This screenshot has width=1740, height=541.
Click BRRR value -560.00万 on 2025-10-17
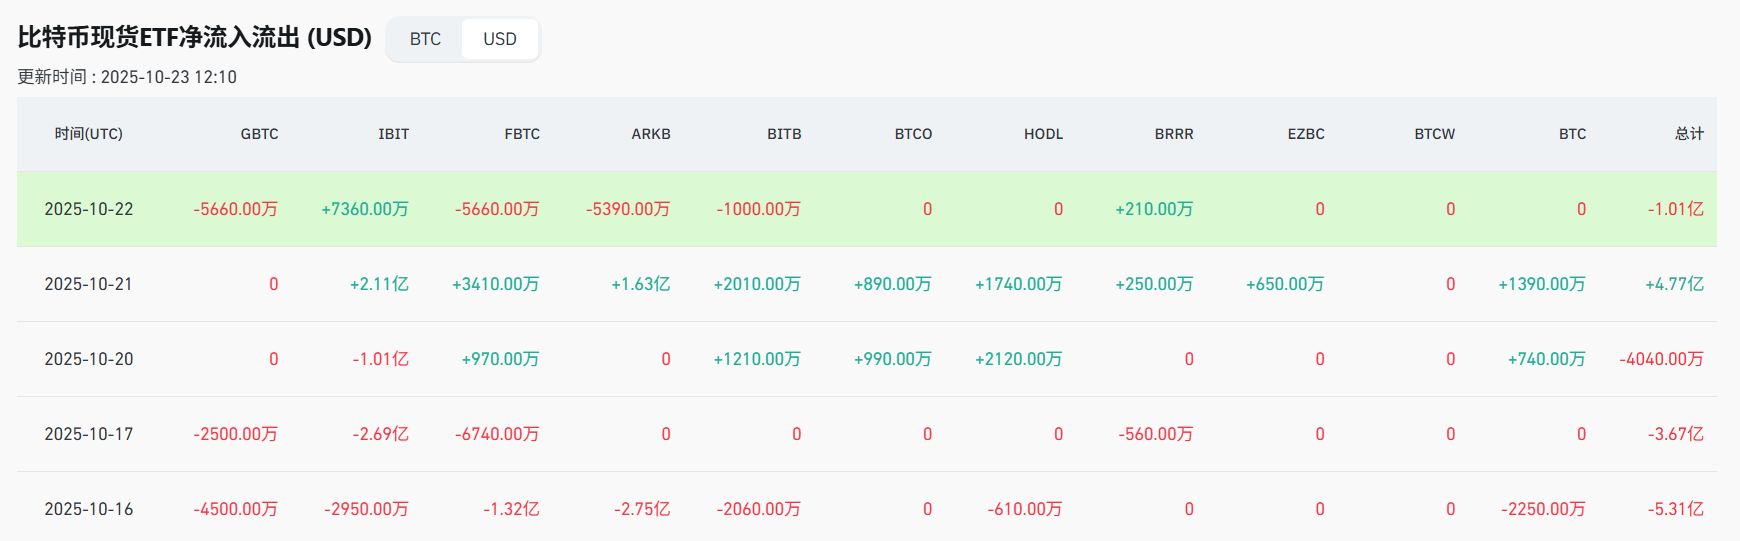click(x=1155, y=434)
